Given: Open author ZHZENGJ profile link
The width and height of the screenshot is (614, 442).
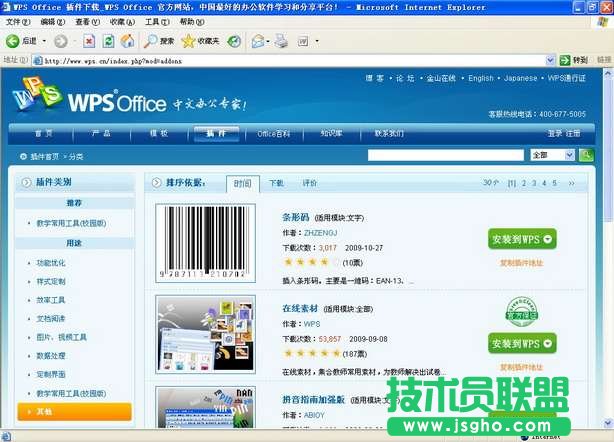Looking at the screenshot, I should click(320, 233).
